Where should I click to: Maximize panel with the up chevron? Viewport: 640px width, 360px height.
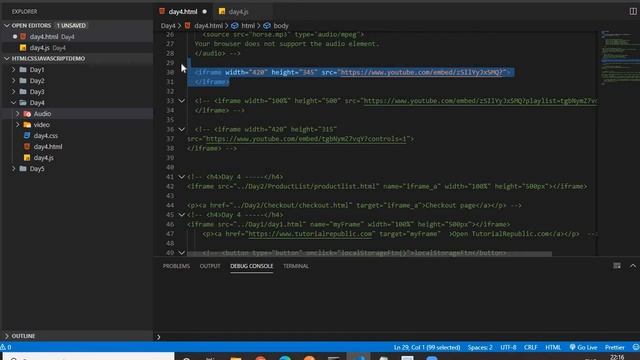tap(633, 266)
